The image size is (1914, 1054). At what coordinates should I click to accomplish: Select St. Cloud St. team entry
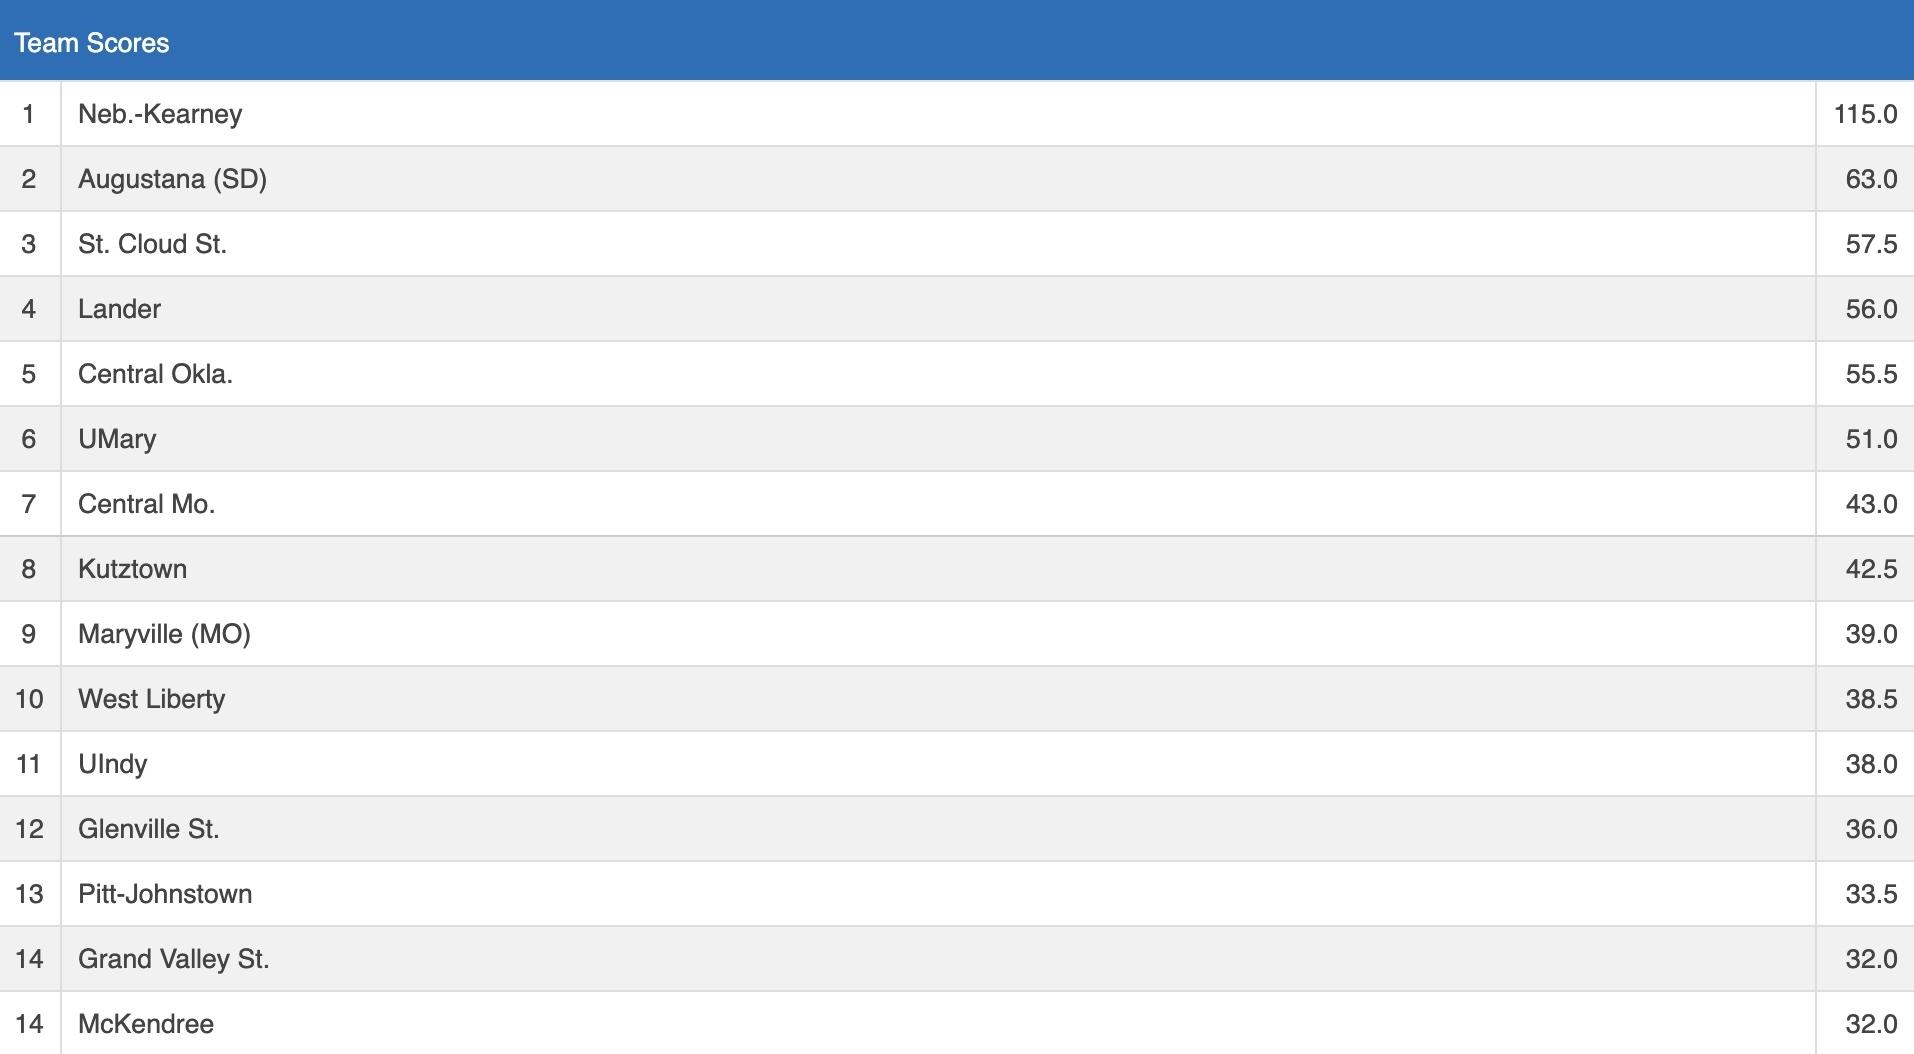point(152,244)
